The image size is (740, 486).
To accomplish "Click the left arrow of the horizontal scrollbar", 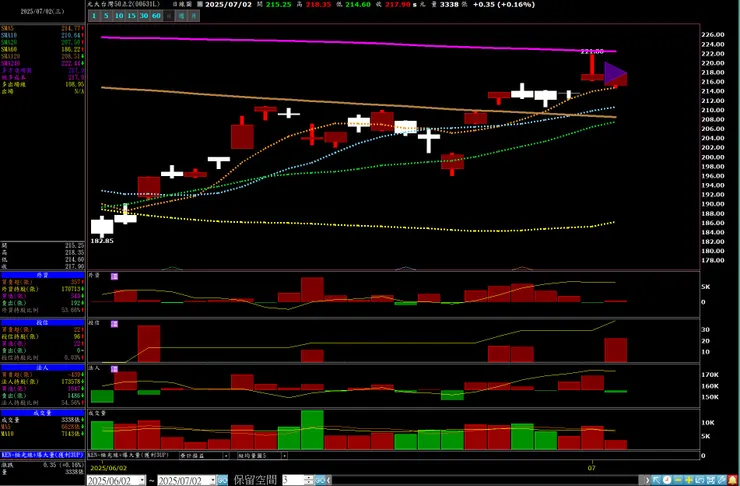I will point(329,480).
